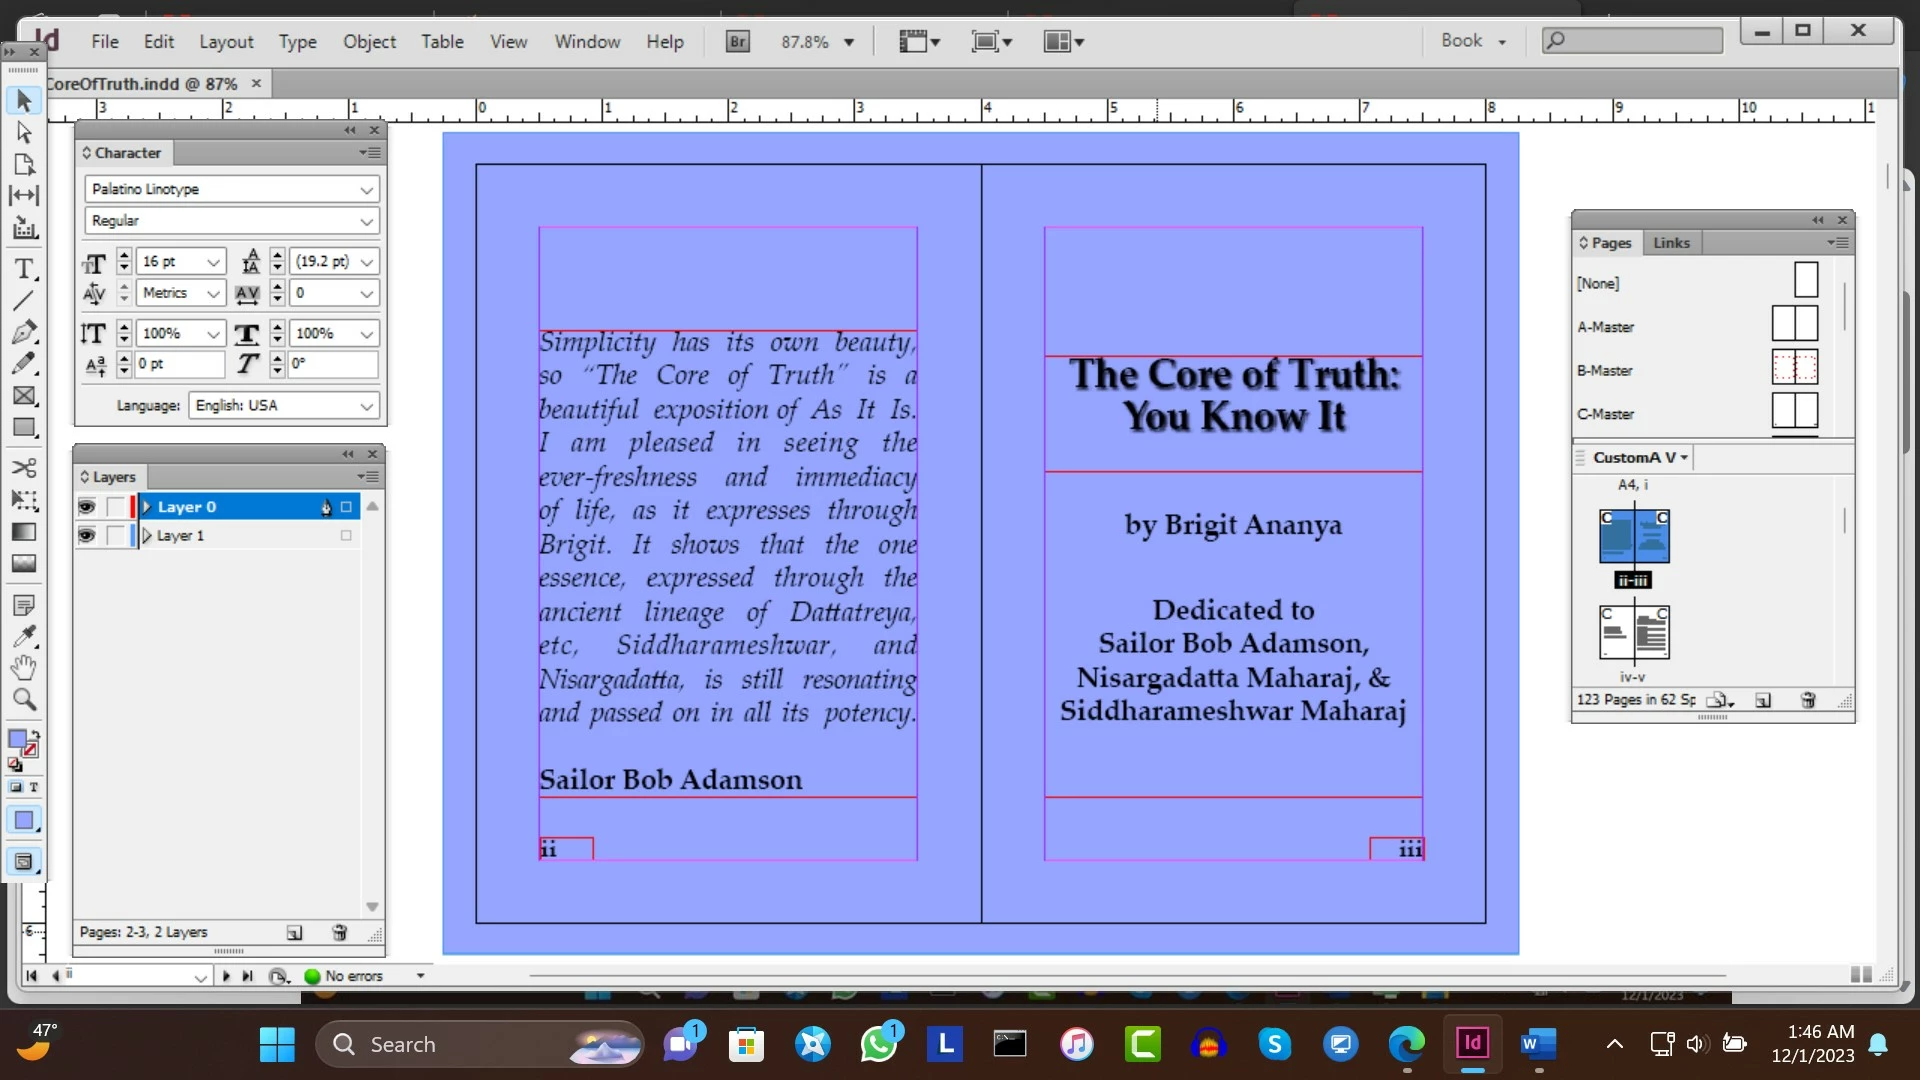Open the Book workspace switcher

[1472, 41]
